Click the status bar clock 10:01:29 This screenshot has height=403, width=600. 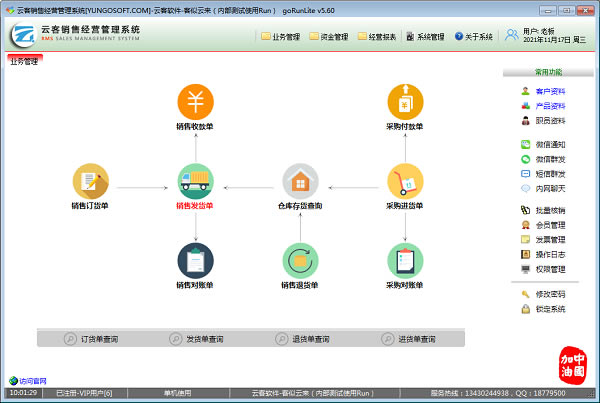click(23, 393)
